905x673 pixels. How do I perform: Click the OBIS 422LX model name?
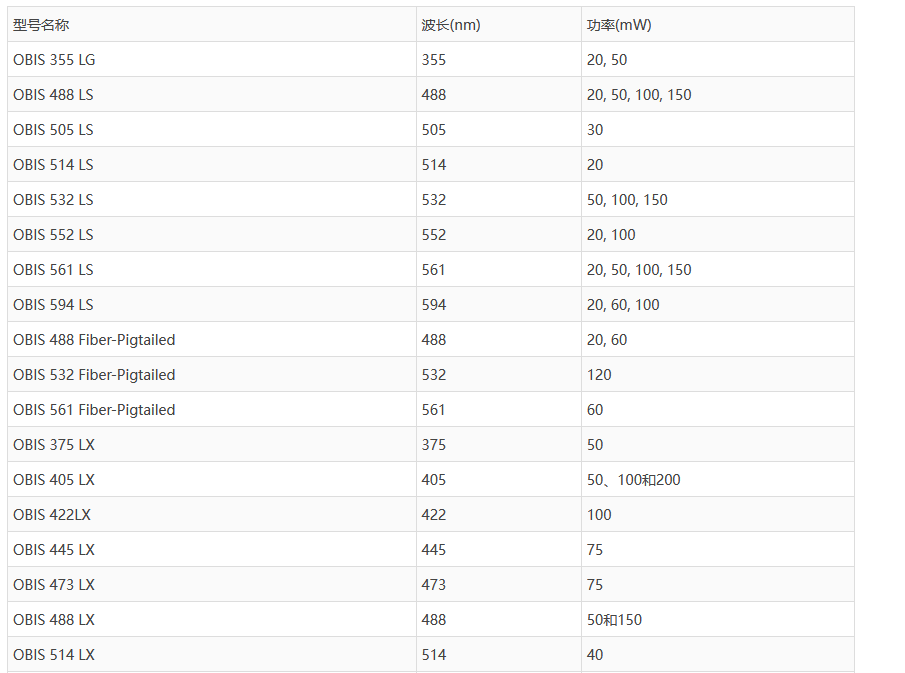click(x=52, y=515)
